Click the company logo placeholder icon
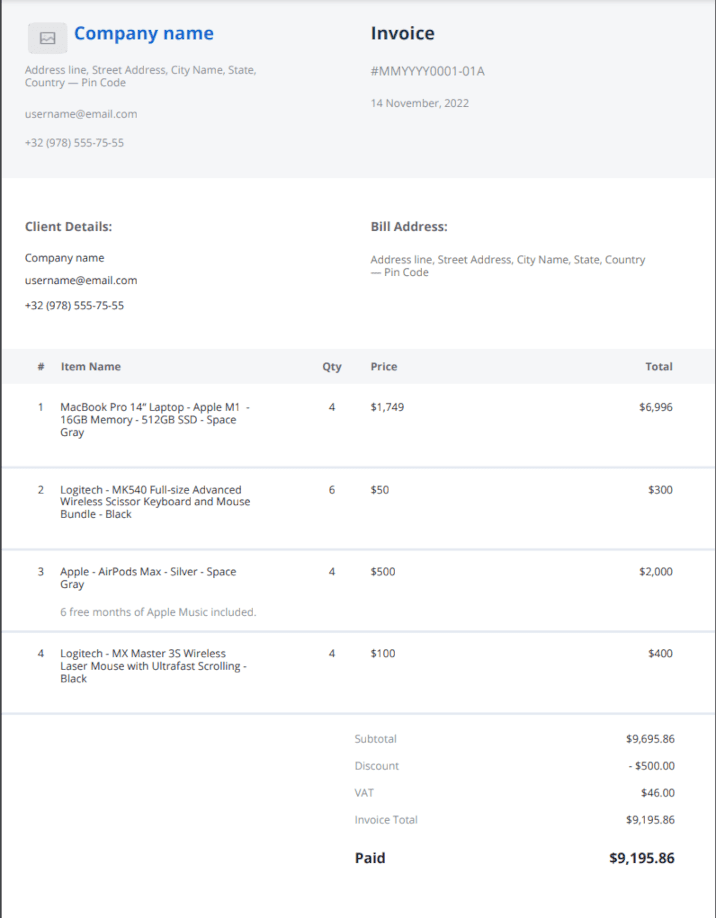 tap(47, 38)
